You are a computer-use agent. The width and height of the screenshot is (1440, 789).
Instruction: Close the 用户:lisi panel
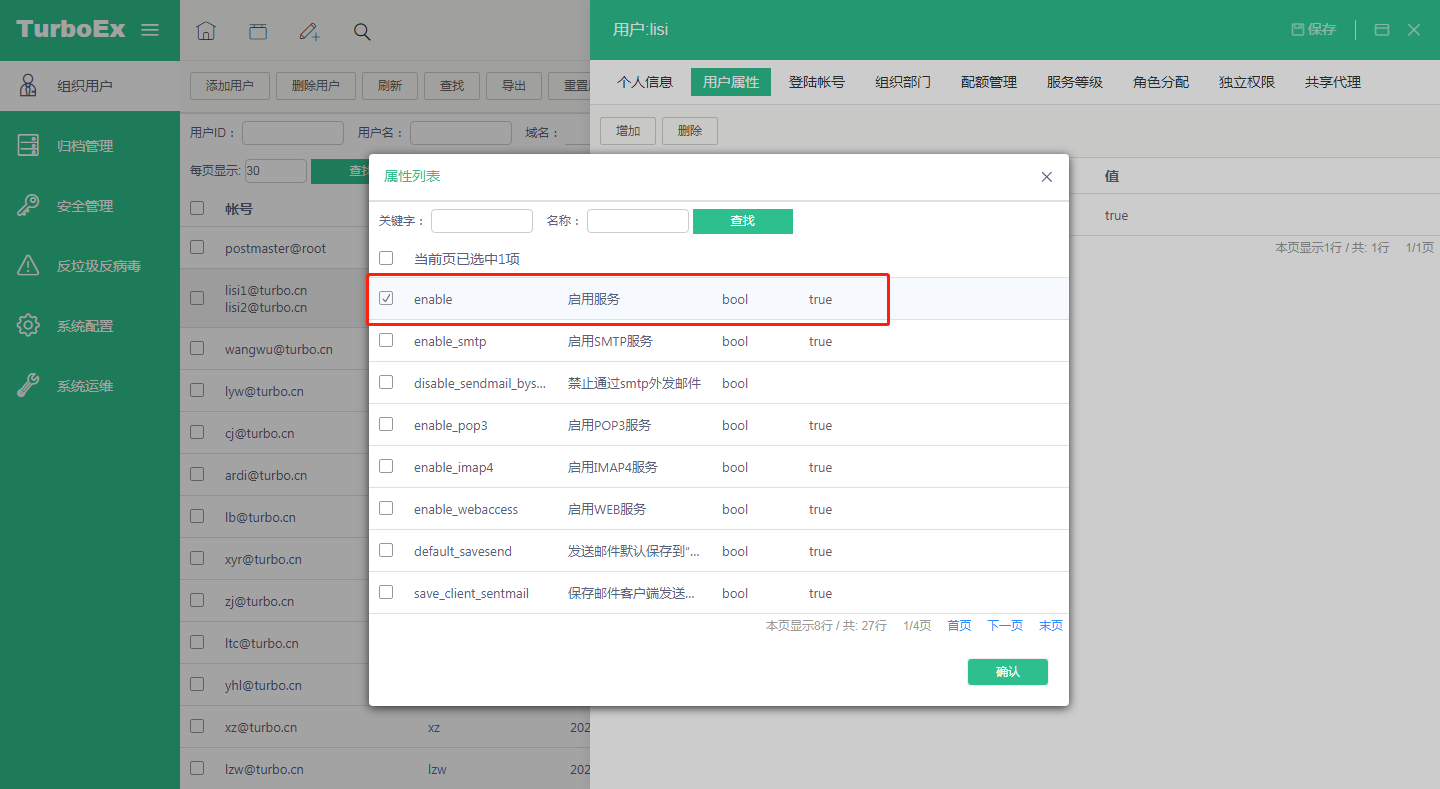coord(1414,30)
